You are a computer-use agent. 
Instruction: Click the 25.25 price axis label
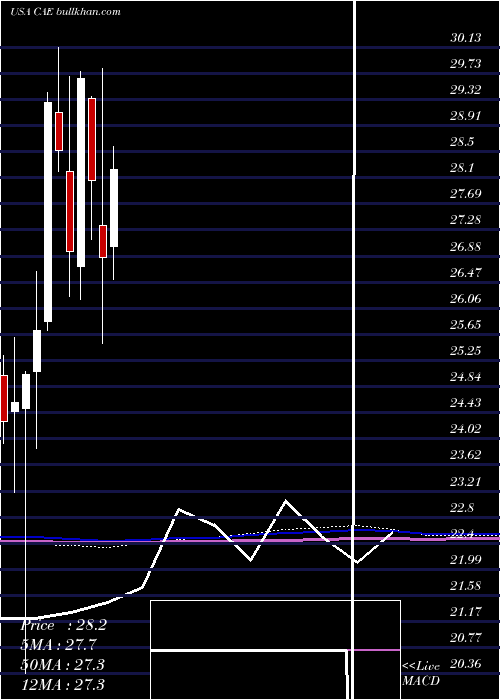[466, 350]
